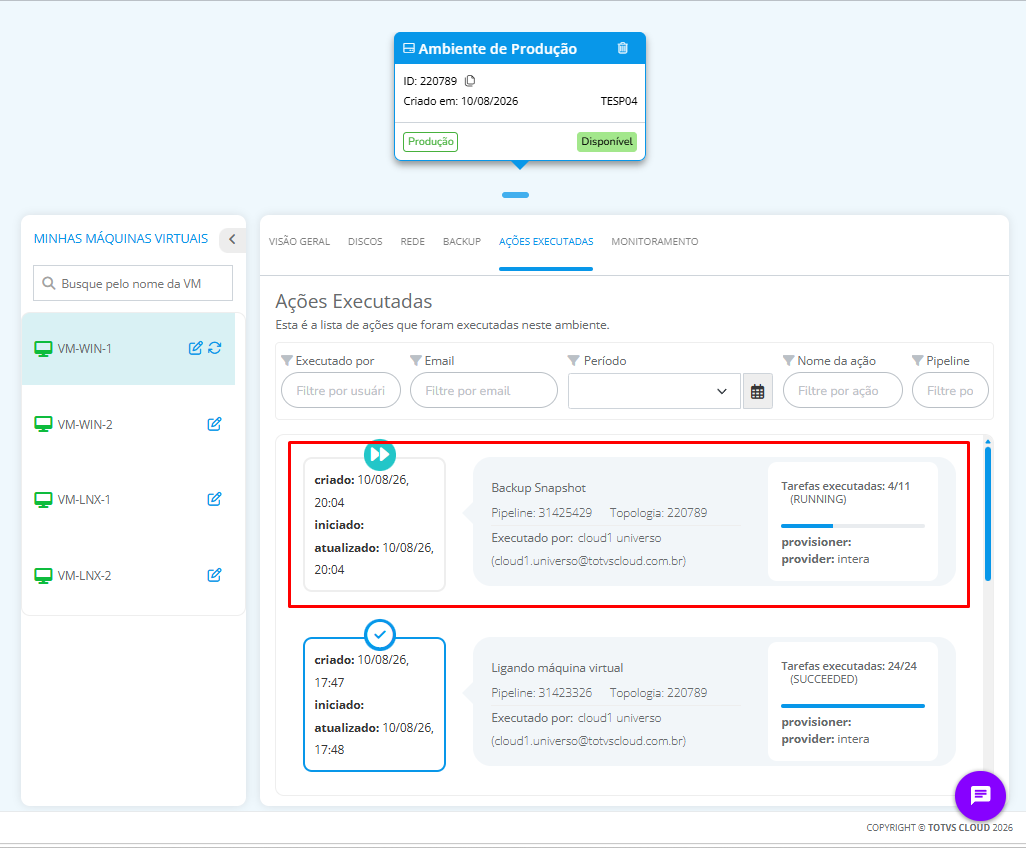This screenshot has height=848, width=1026.
Task: Click the running fast-forward status icon
Action: (380, 454)
